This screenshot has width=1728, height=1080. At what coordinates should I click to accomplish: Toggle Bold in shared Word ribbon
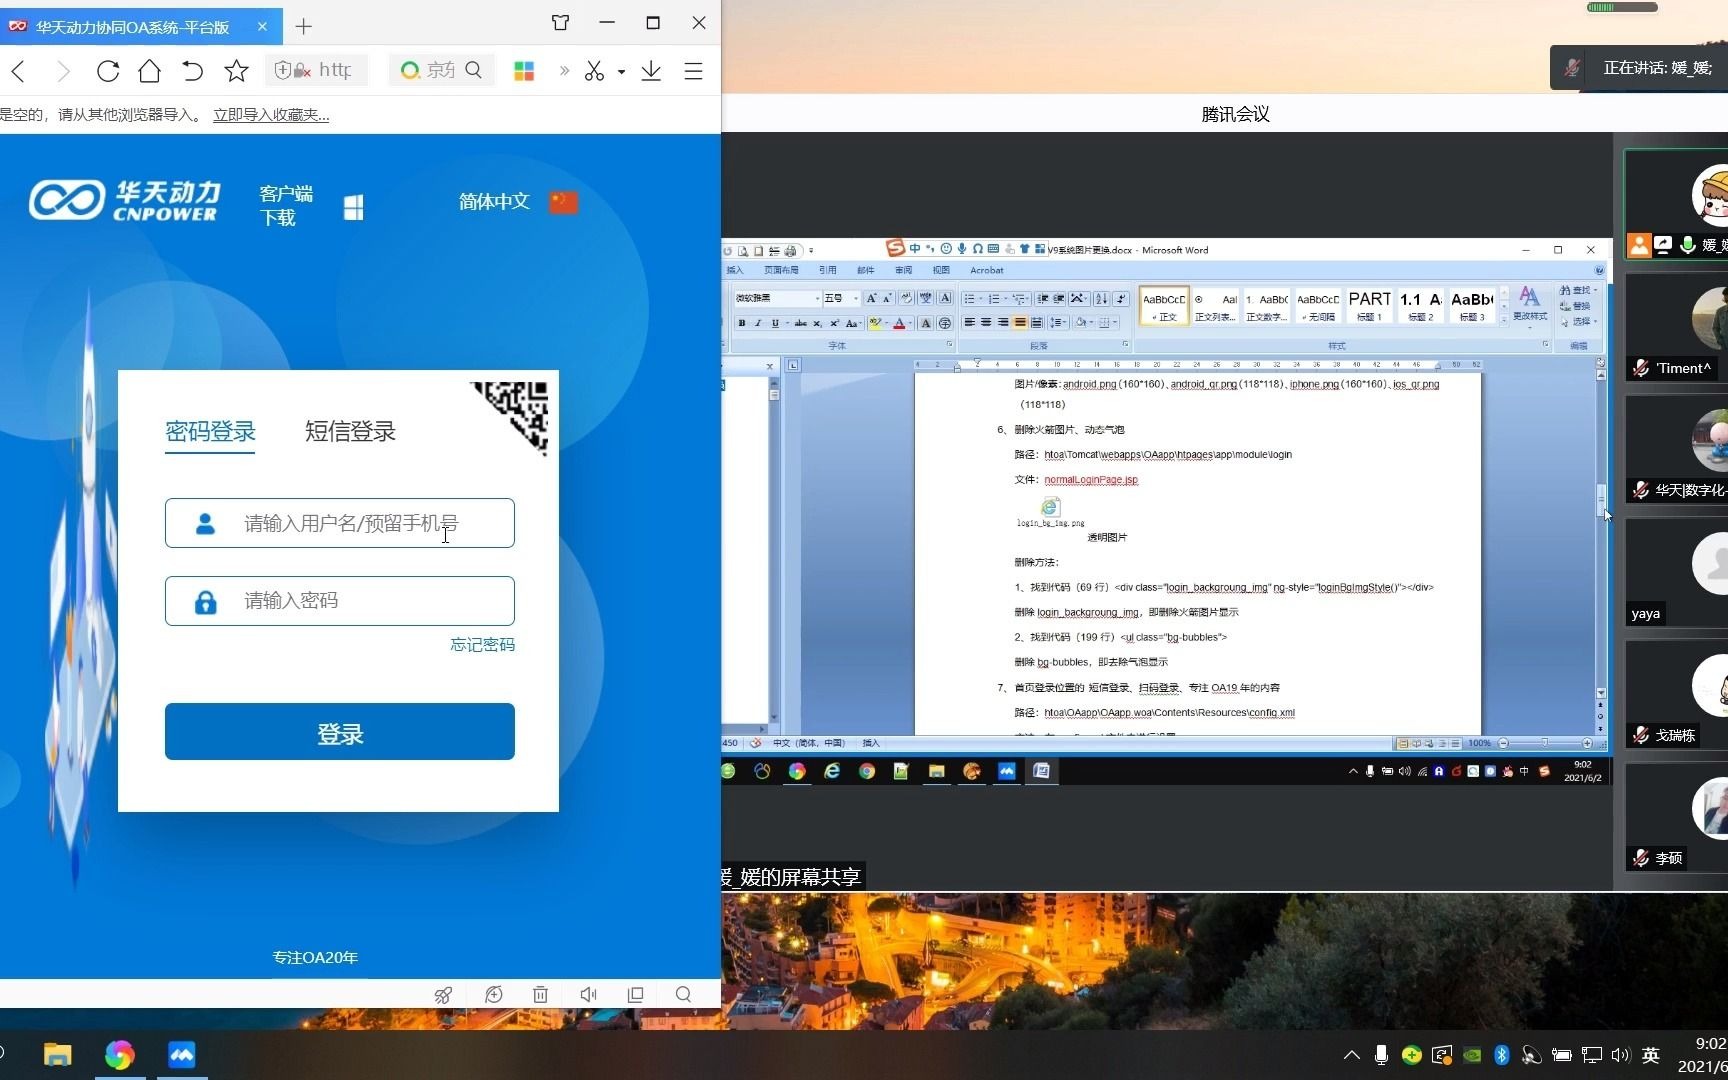coord(742,323)
